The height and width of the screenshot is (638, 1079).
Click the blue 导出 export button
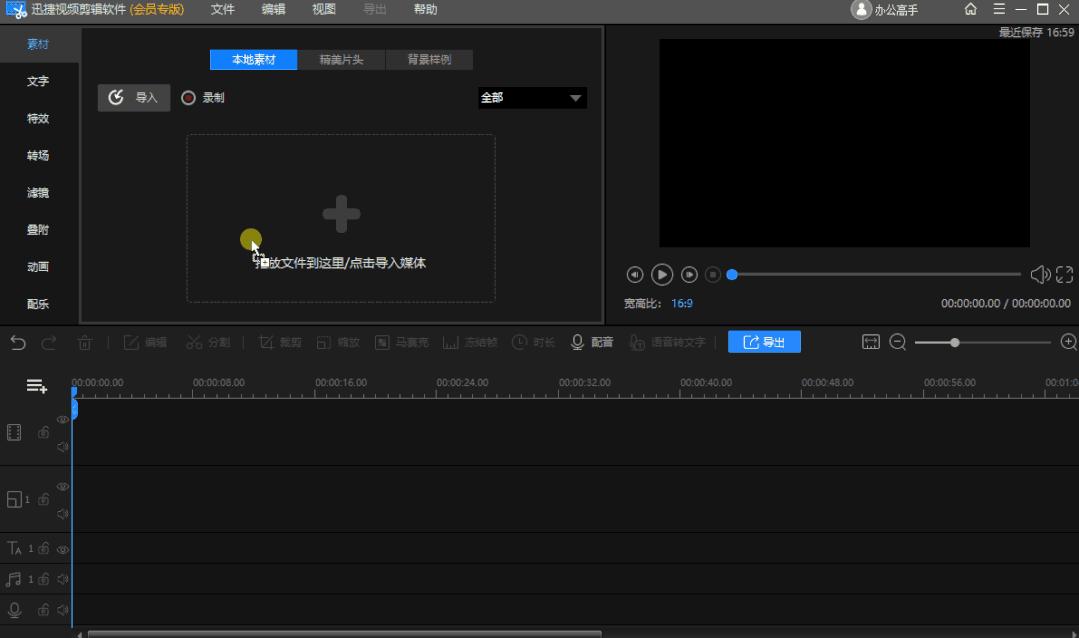click(x=764, y=342)
